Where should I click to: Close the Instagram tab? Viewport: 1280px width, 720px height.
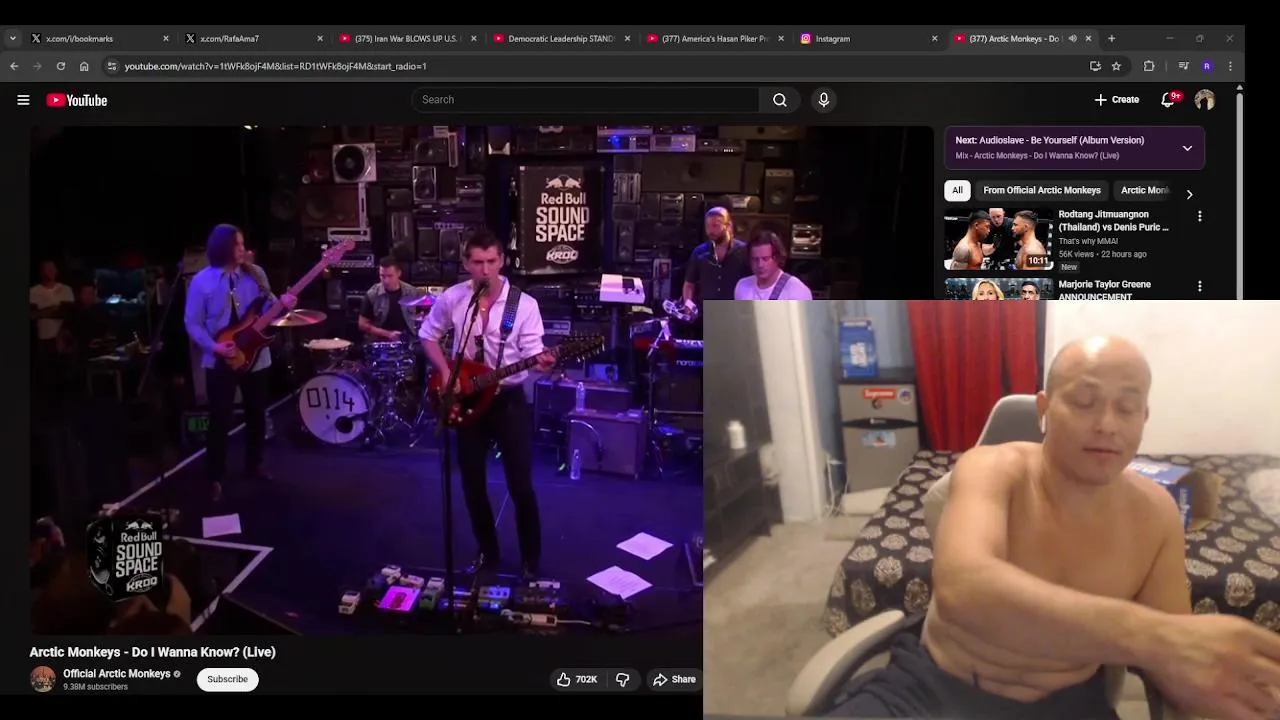[935, 39]
